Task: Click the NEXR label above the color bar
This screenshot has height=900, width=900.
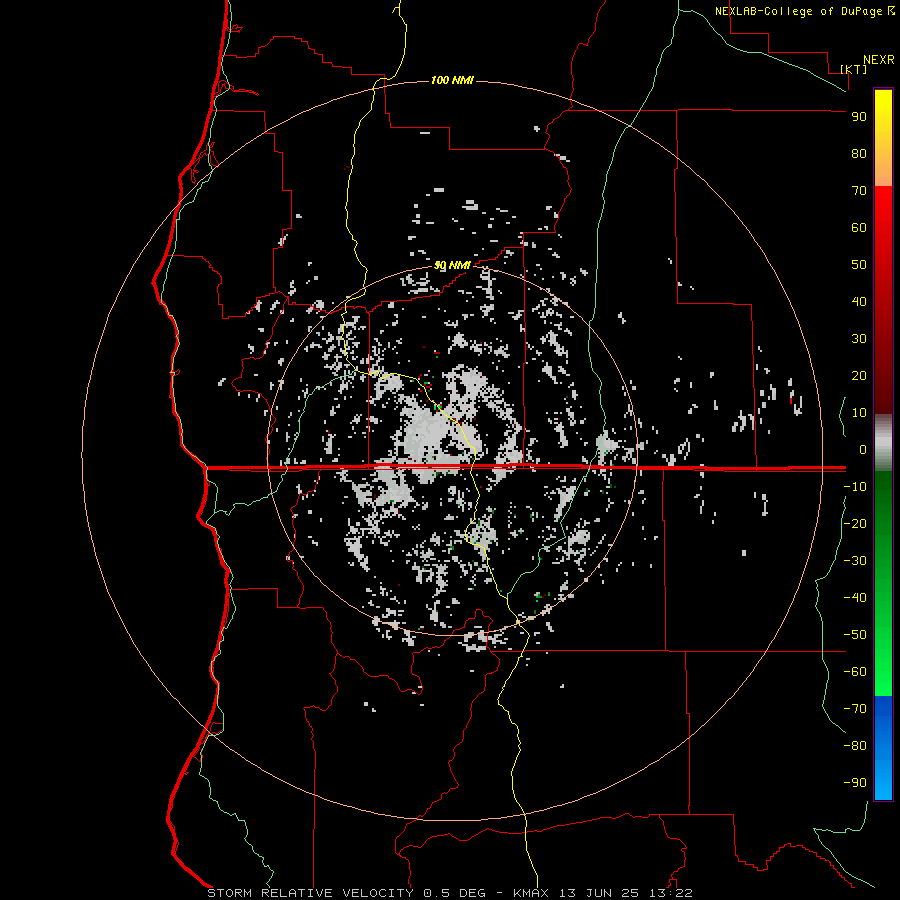Action: (879, 60)
